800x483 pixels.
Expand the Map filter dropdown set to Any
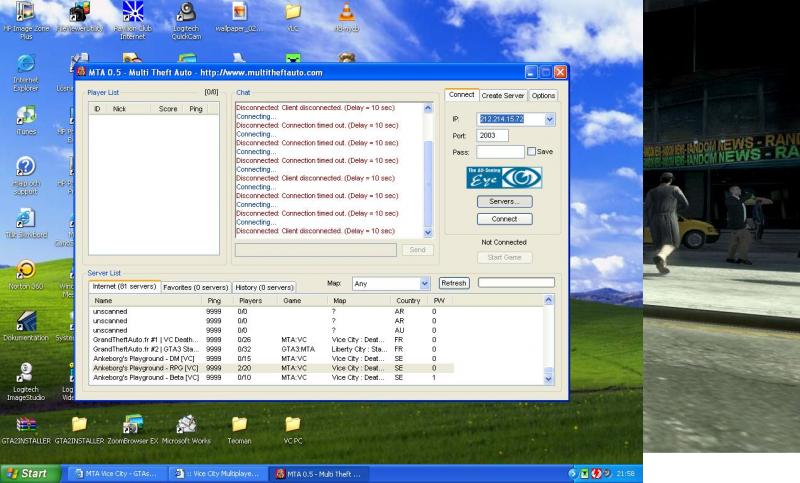[424, 284]
